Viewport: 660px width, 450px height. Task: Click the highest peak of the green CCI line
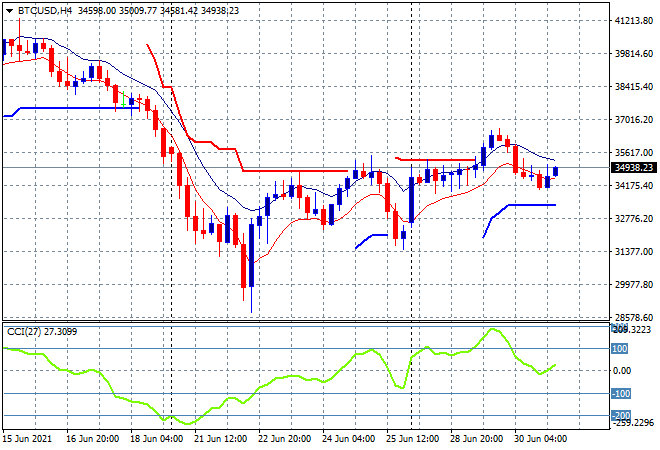coord(492,329)
